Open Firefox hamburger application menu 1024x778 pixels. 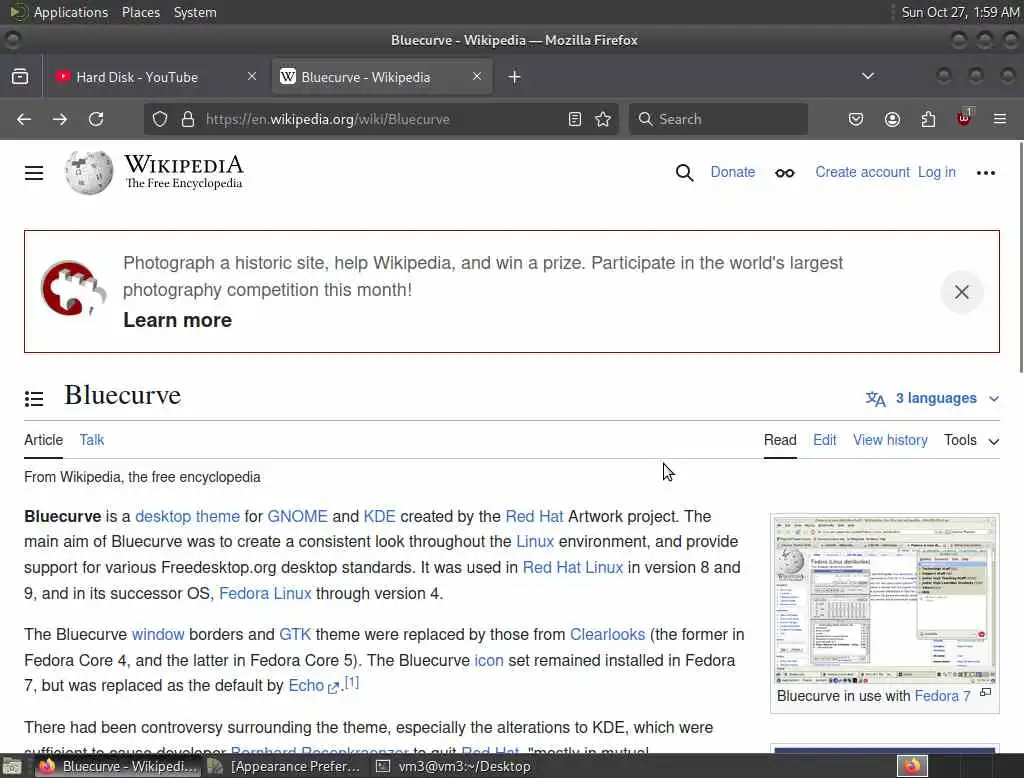click(1000, 119)
